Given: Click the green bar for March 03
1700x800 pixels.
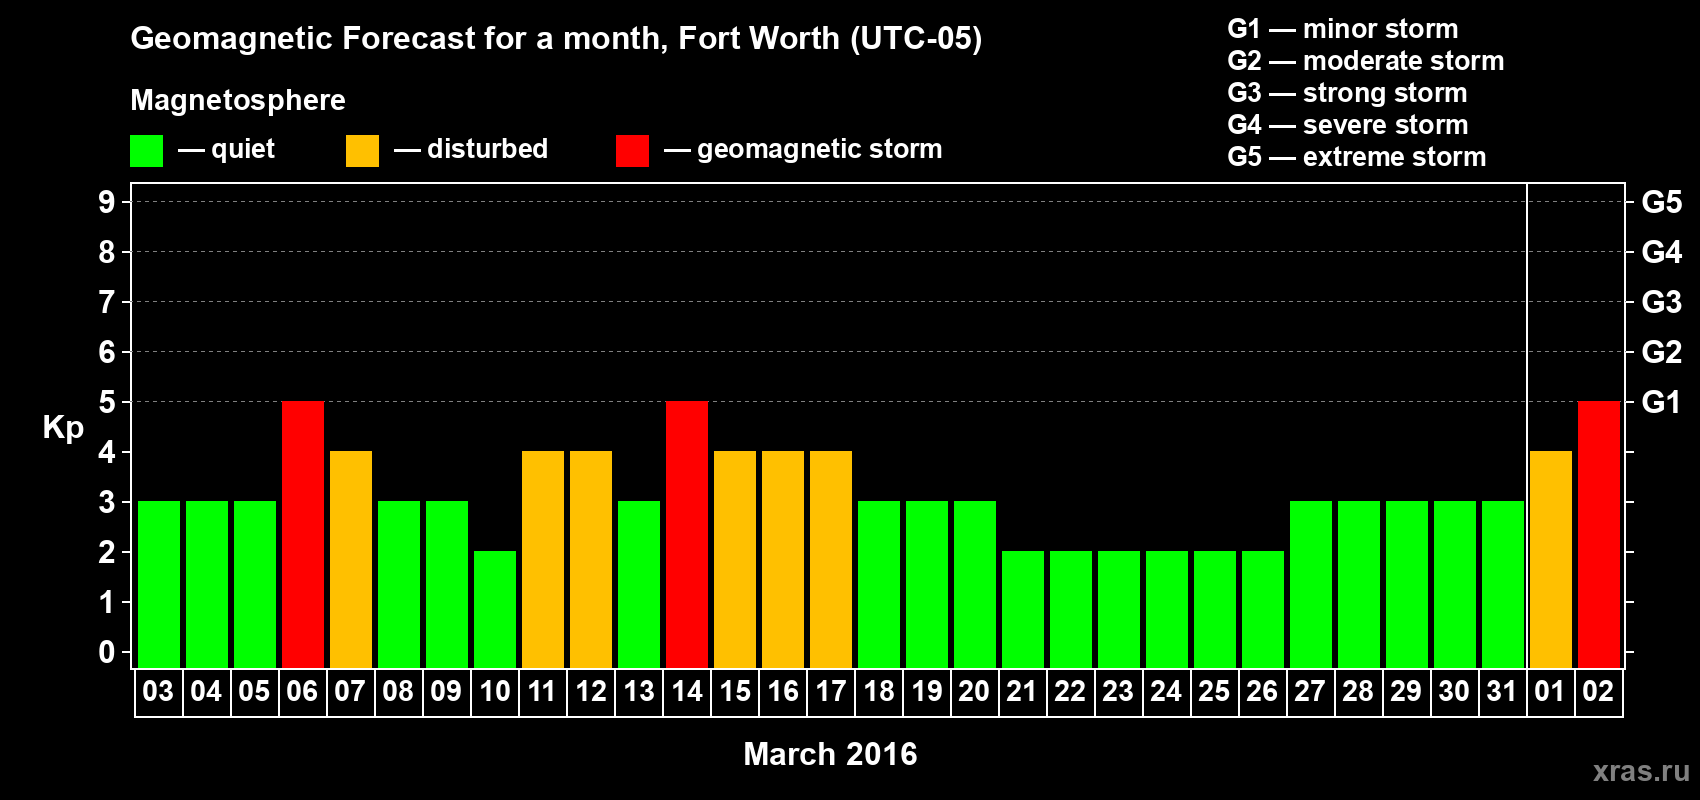Looking at the screenshot, I should click(x=159, y=584).
